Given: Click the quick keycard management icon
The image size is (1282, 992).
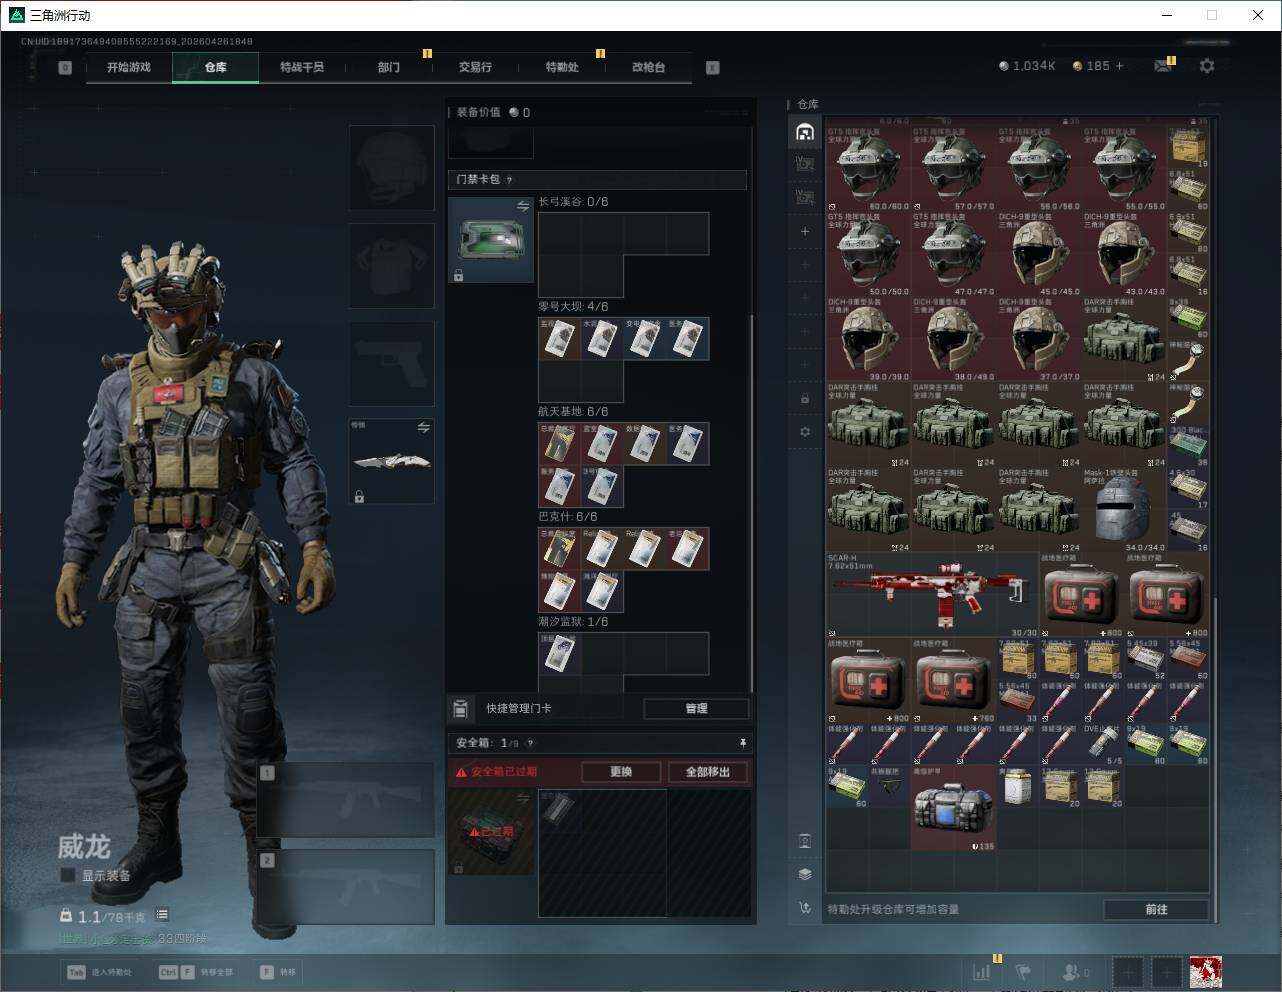Looking at the screenshot, I should tap(460, 708).
